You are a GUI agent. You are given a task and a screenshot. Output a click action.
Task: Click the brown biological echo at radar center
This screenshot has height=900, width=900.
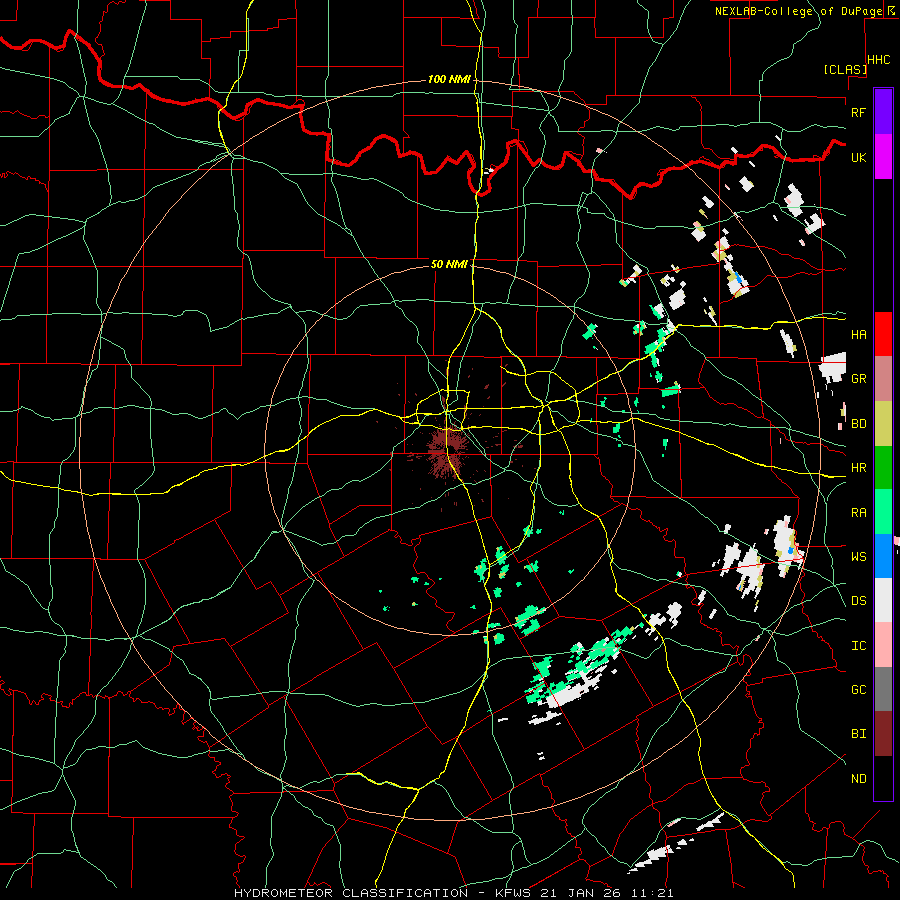446,449
